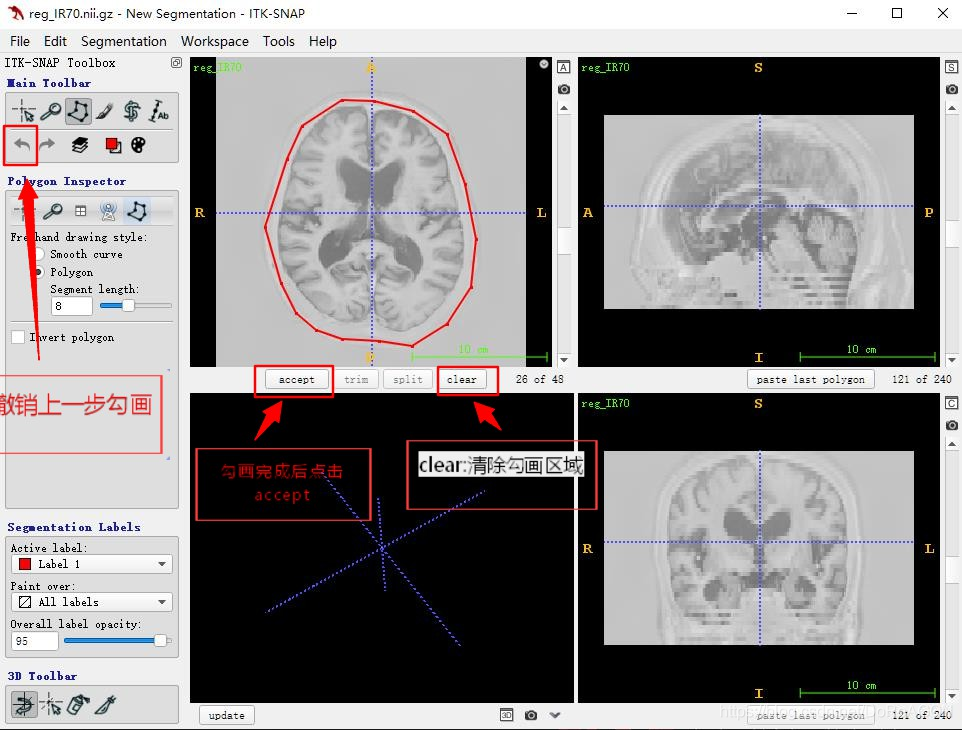962x730 pixels.
Task: Click the label opacity value field showing 95
Action: pyautogui.click(x=34, y=640)
